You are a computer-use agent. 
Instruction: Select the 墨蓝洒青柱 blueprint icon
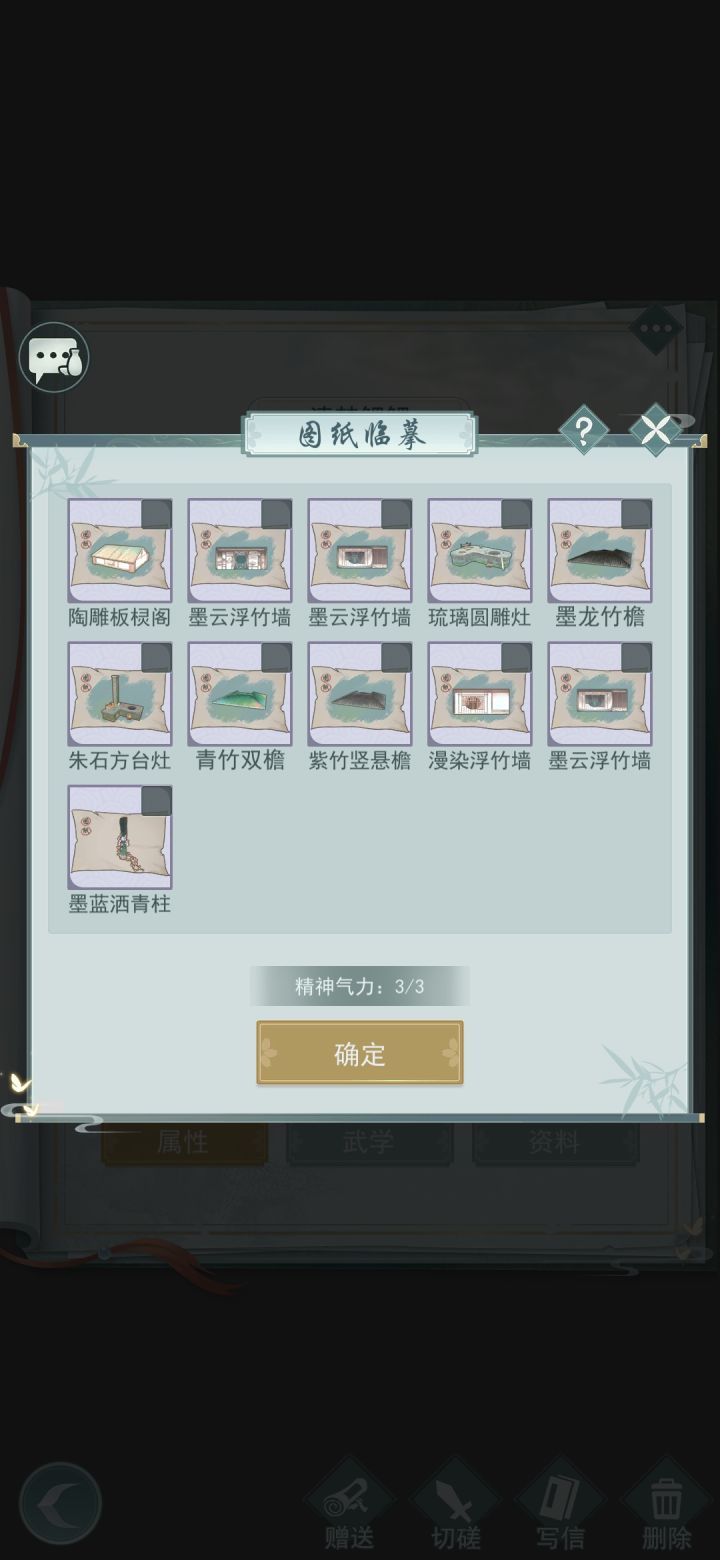120,837
